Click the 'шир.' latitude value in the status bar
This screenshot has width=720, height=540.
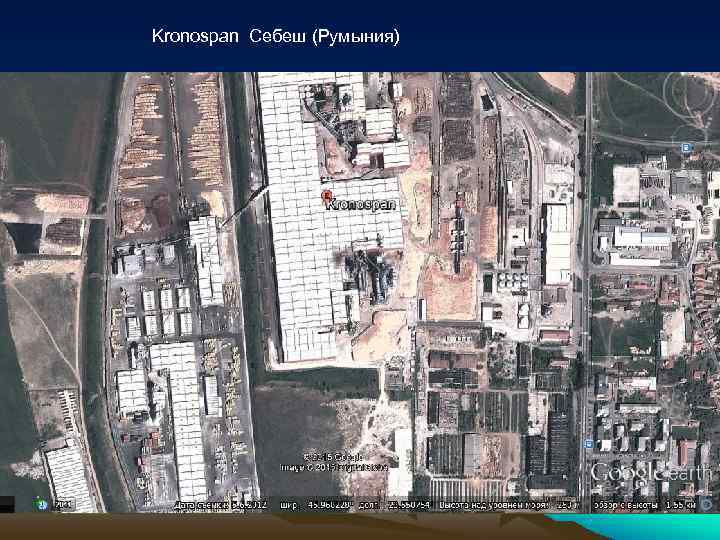(316, 505)
